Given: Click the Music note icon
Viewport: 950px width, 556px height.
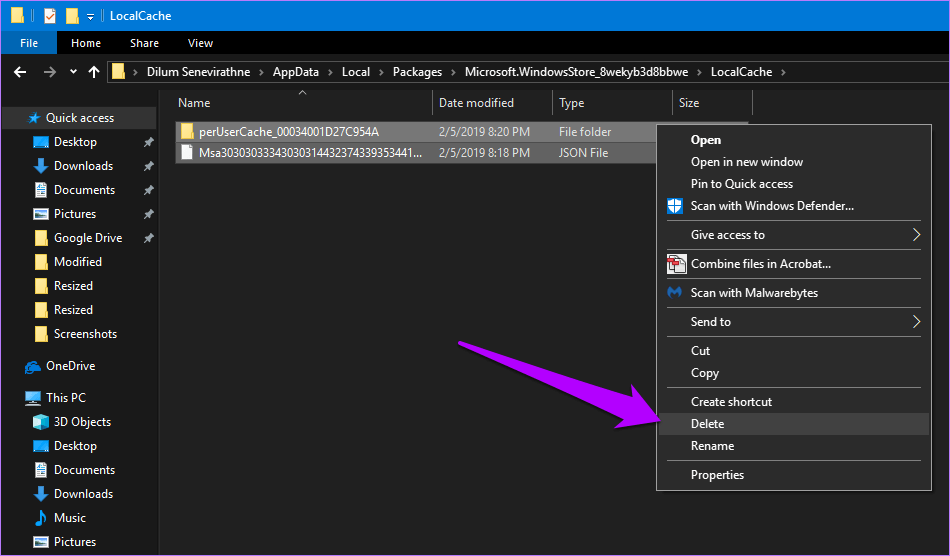Looking at the screenshot, I should point(41,518).
